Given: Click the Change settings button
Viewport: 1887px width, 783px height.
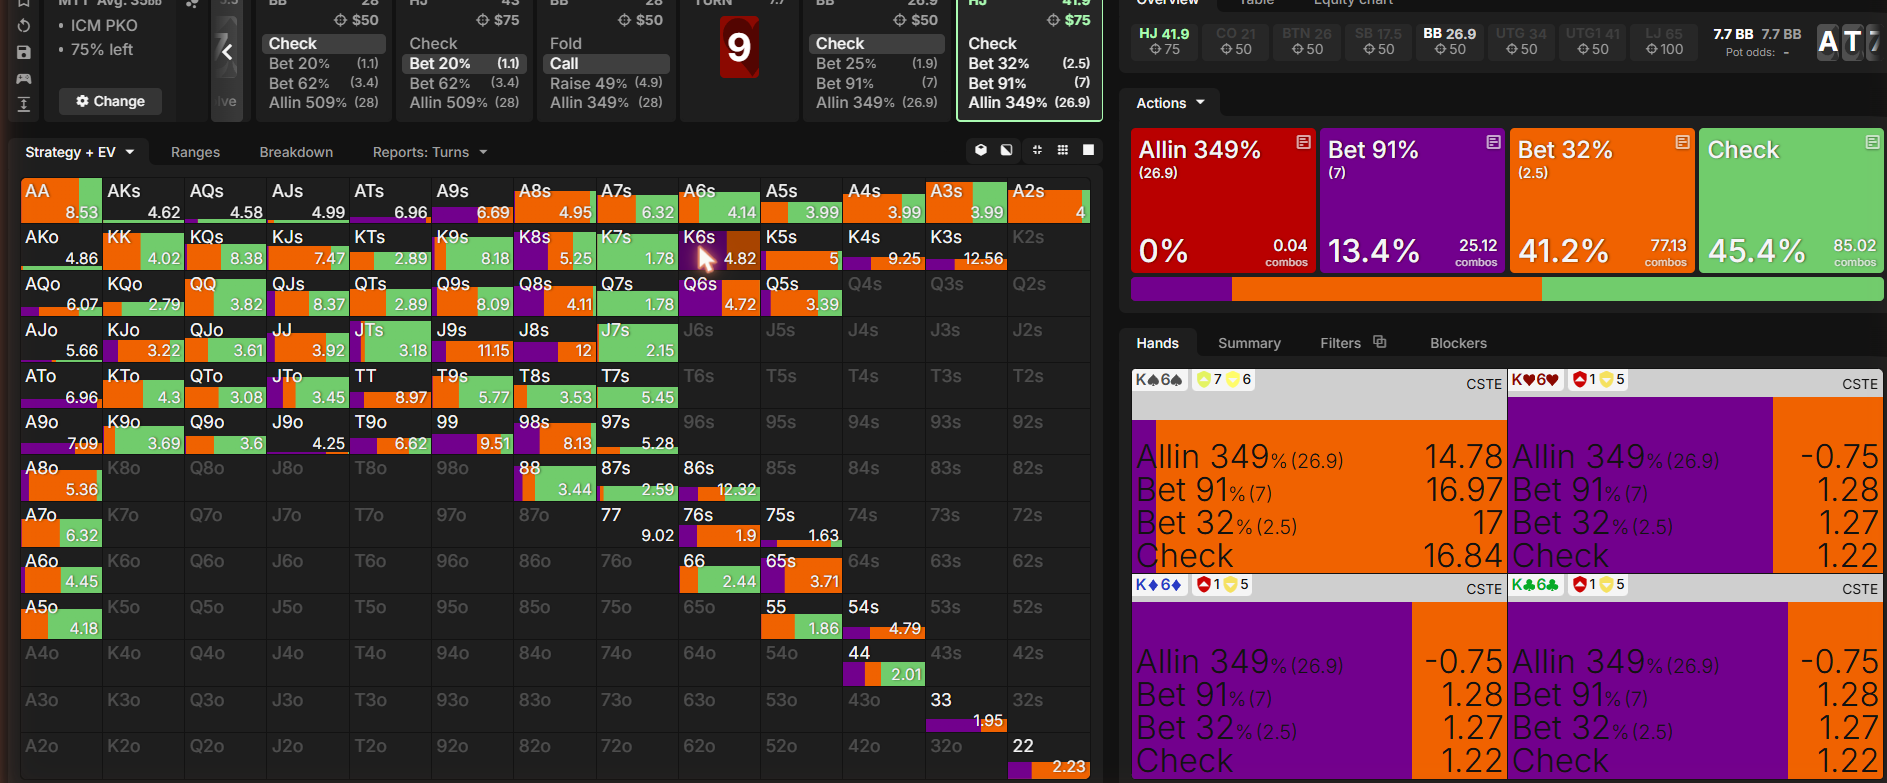Looking at the screenshot, I should coord(110,101).
